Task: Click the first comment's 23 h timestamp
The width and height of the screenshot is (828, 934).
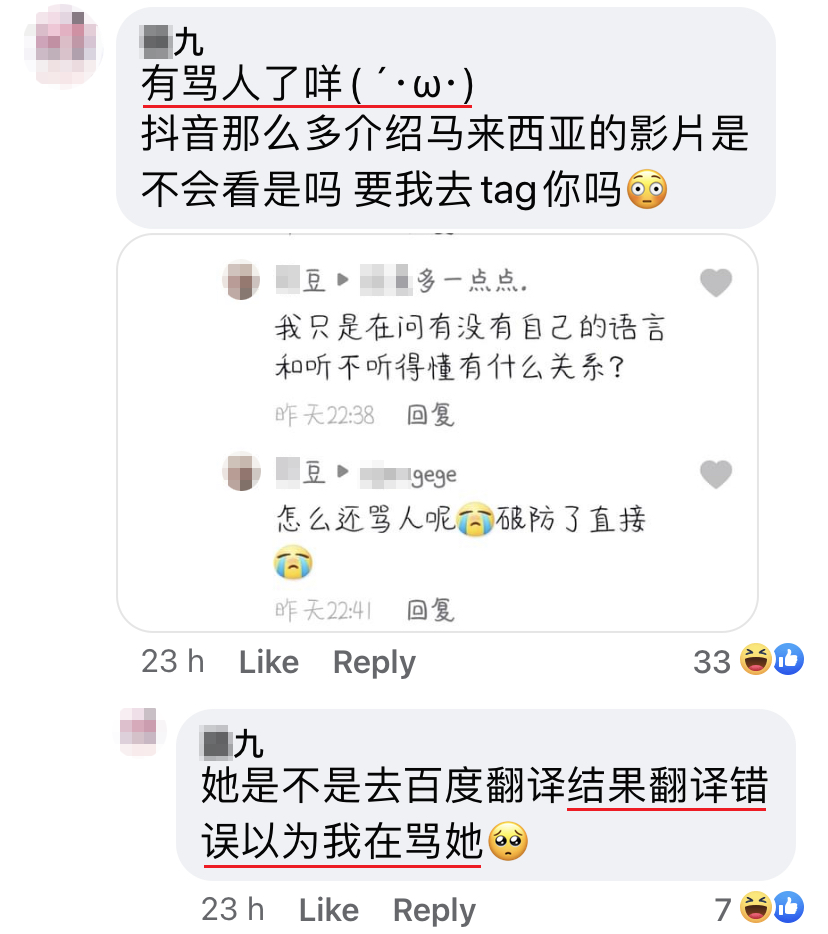Action: click(173, 662)
